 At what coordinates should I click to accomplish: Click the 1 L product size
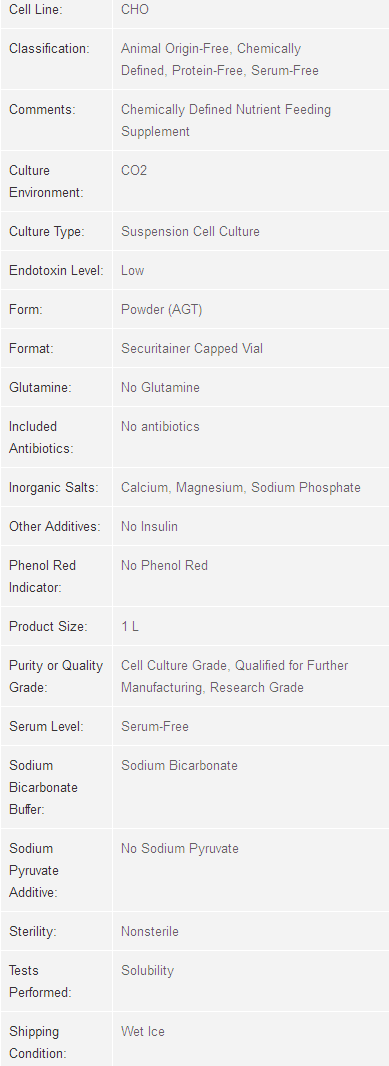[x=130, y=627]
